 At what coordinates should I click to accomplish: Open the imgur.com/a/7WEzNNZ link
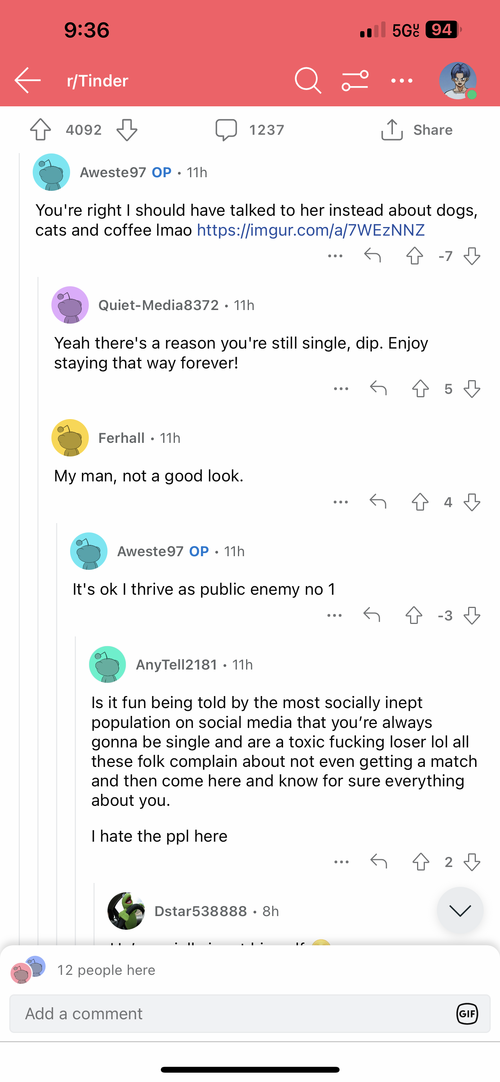(x=310, y=230)
